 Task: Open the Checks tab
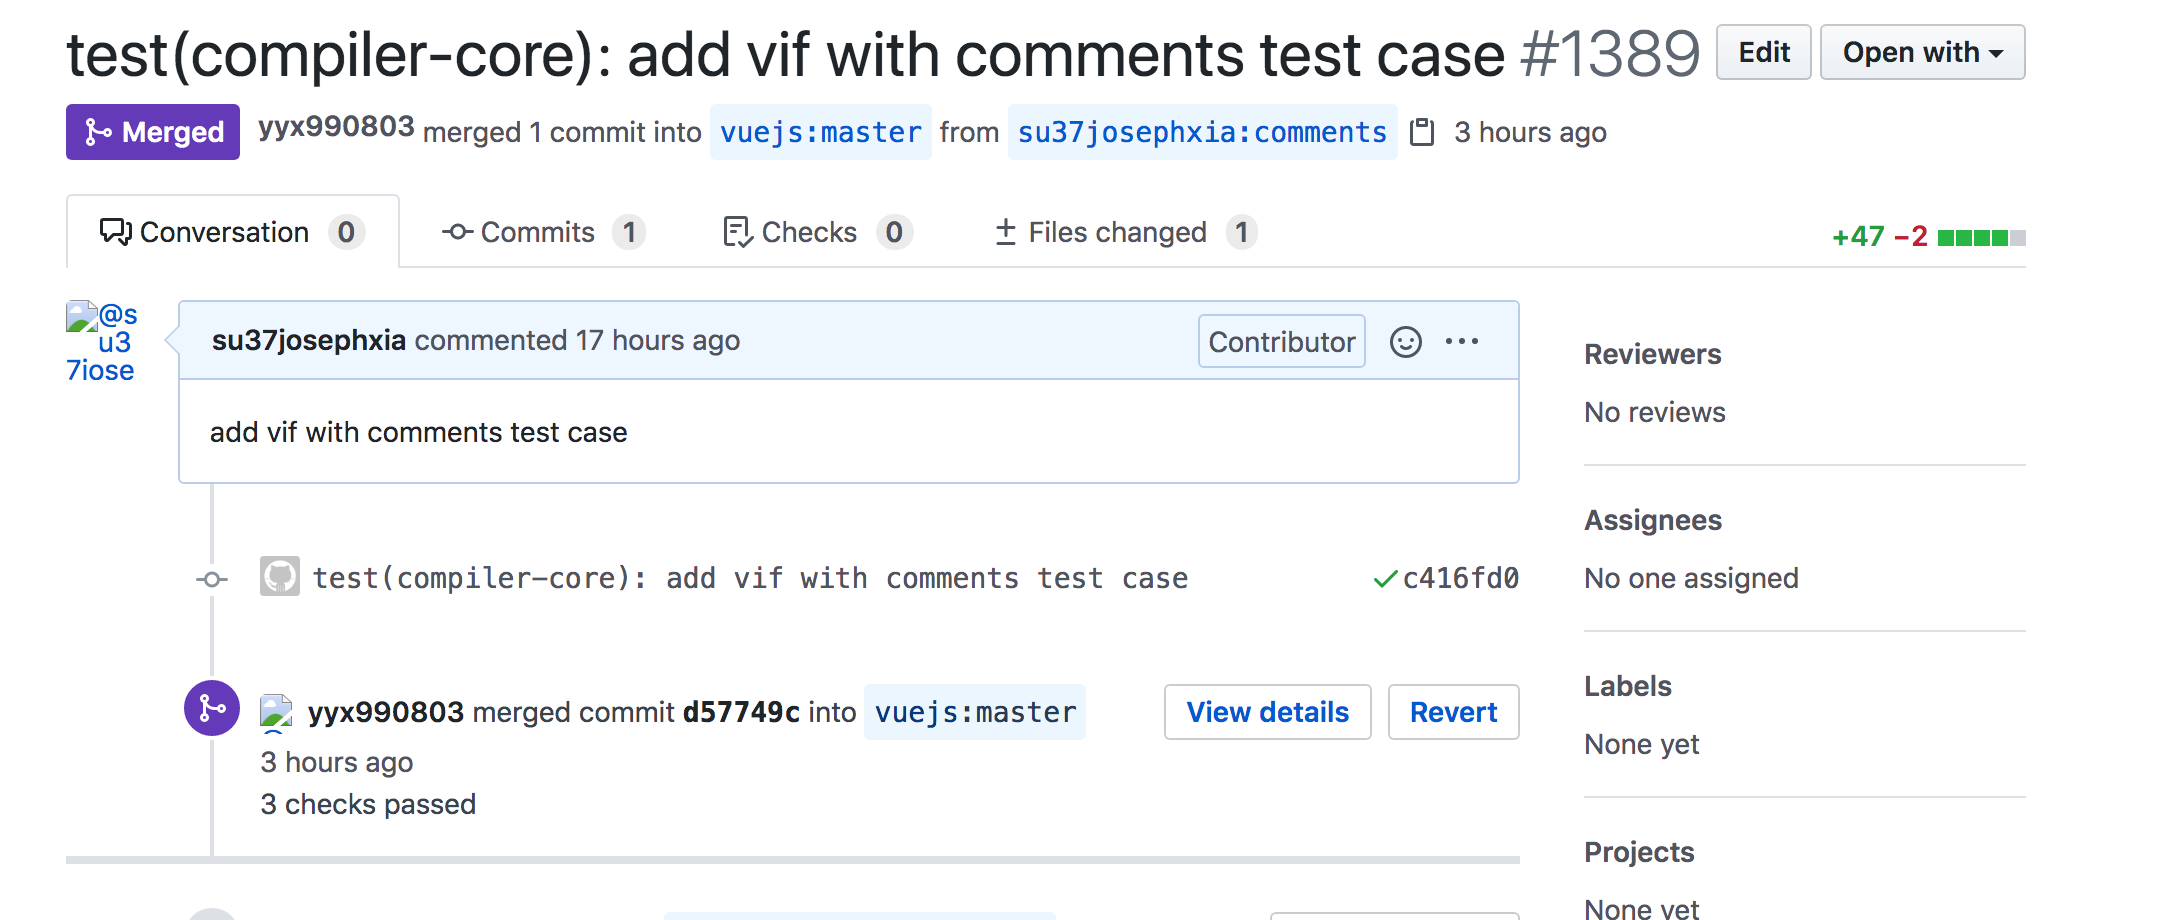click(817, 232)
